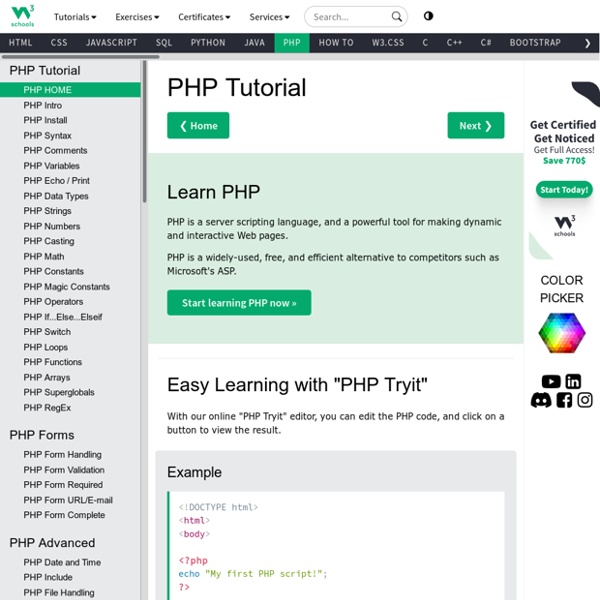Click the W3Schools logo in the ad
Screen dimensions: 600x600
pyautogui.click(x=564, y=226)
